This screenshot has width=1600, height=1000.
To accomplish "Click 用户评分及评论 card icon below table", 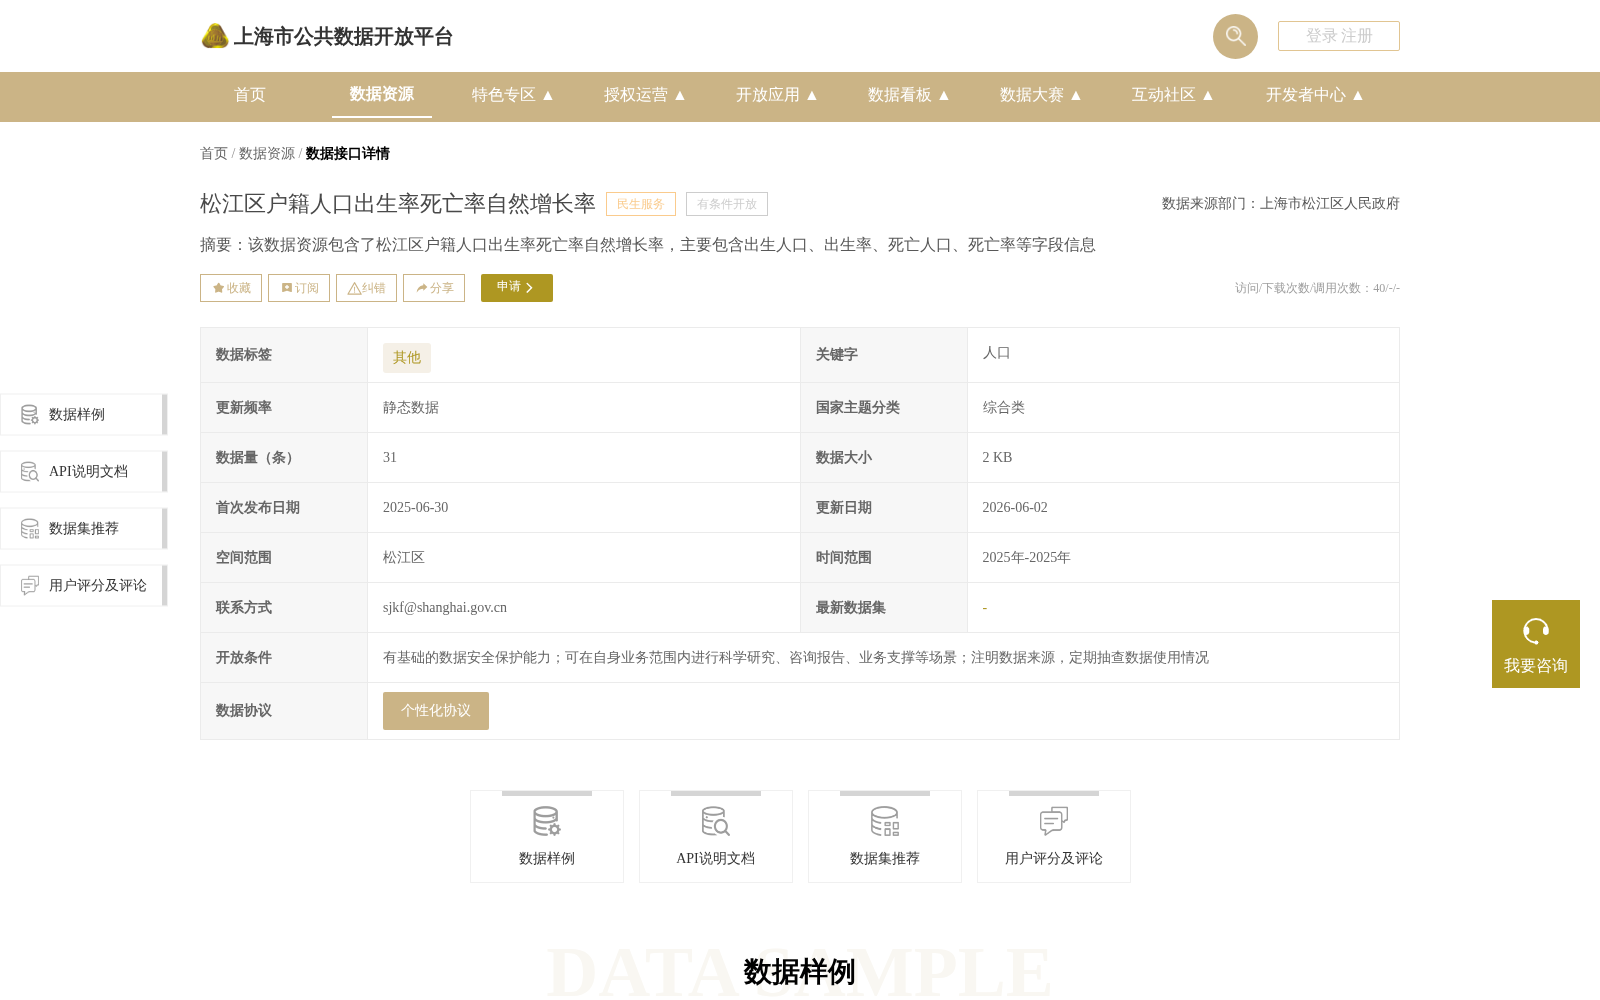I will click(1054, 822).
